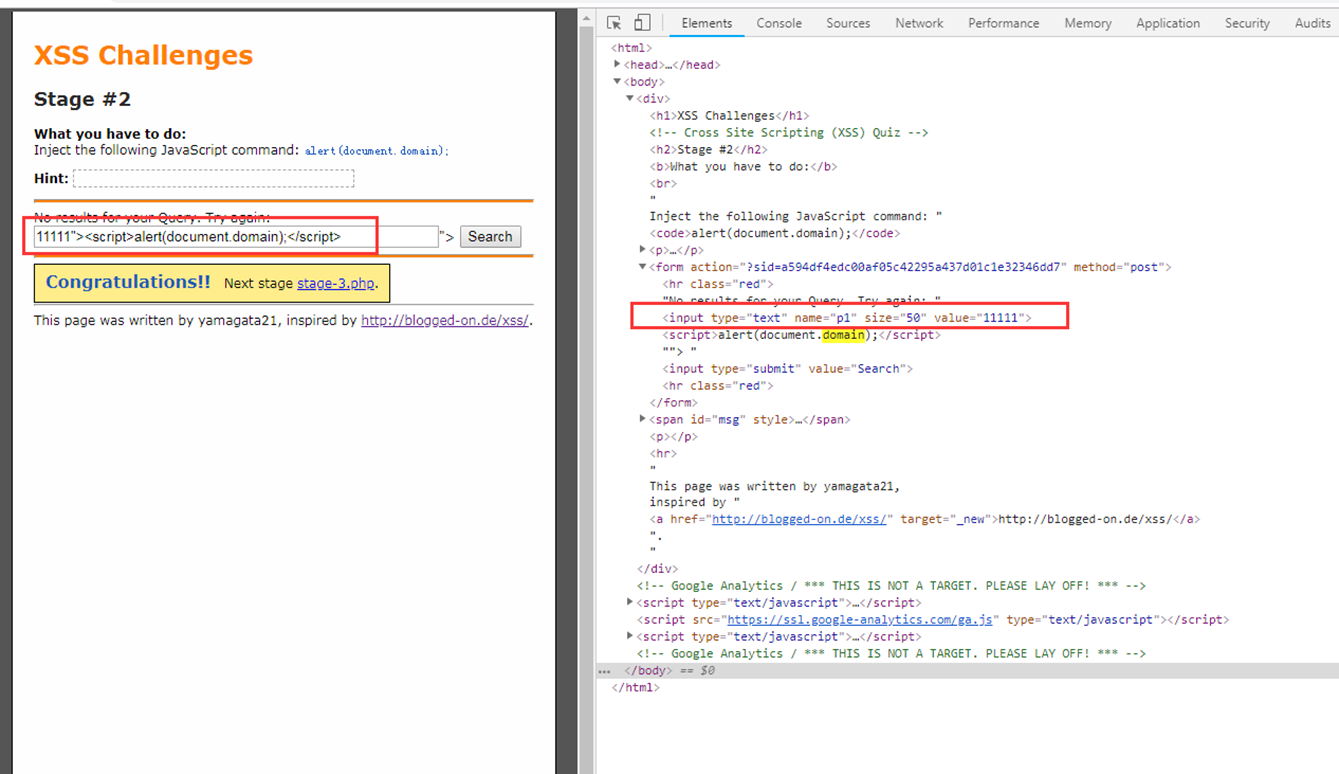Screen dimensions: 1339x774
Task: Open the Console tab
Action: point(779,23)
